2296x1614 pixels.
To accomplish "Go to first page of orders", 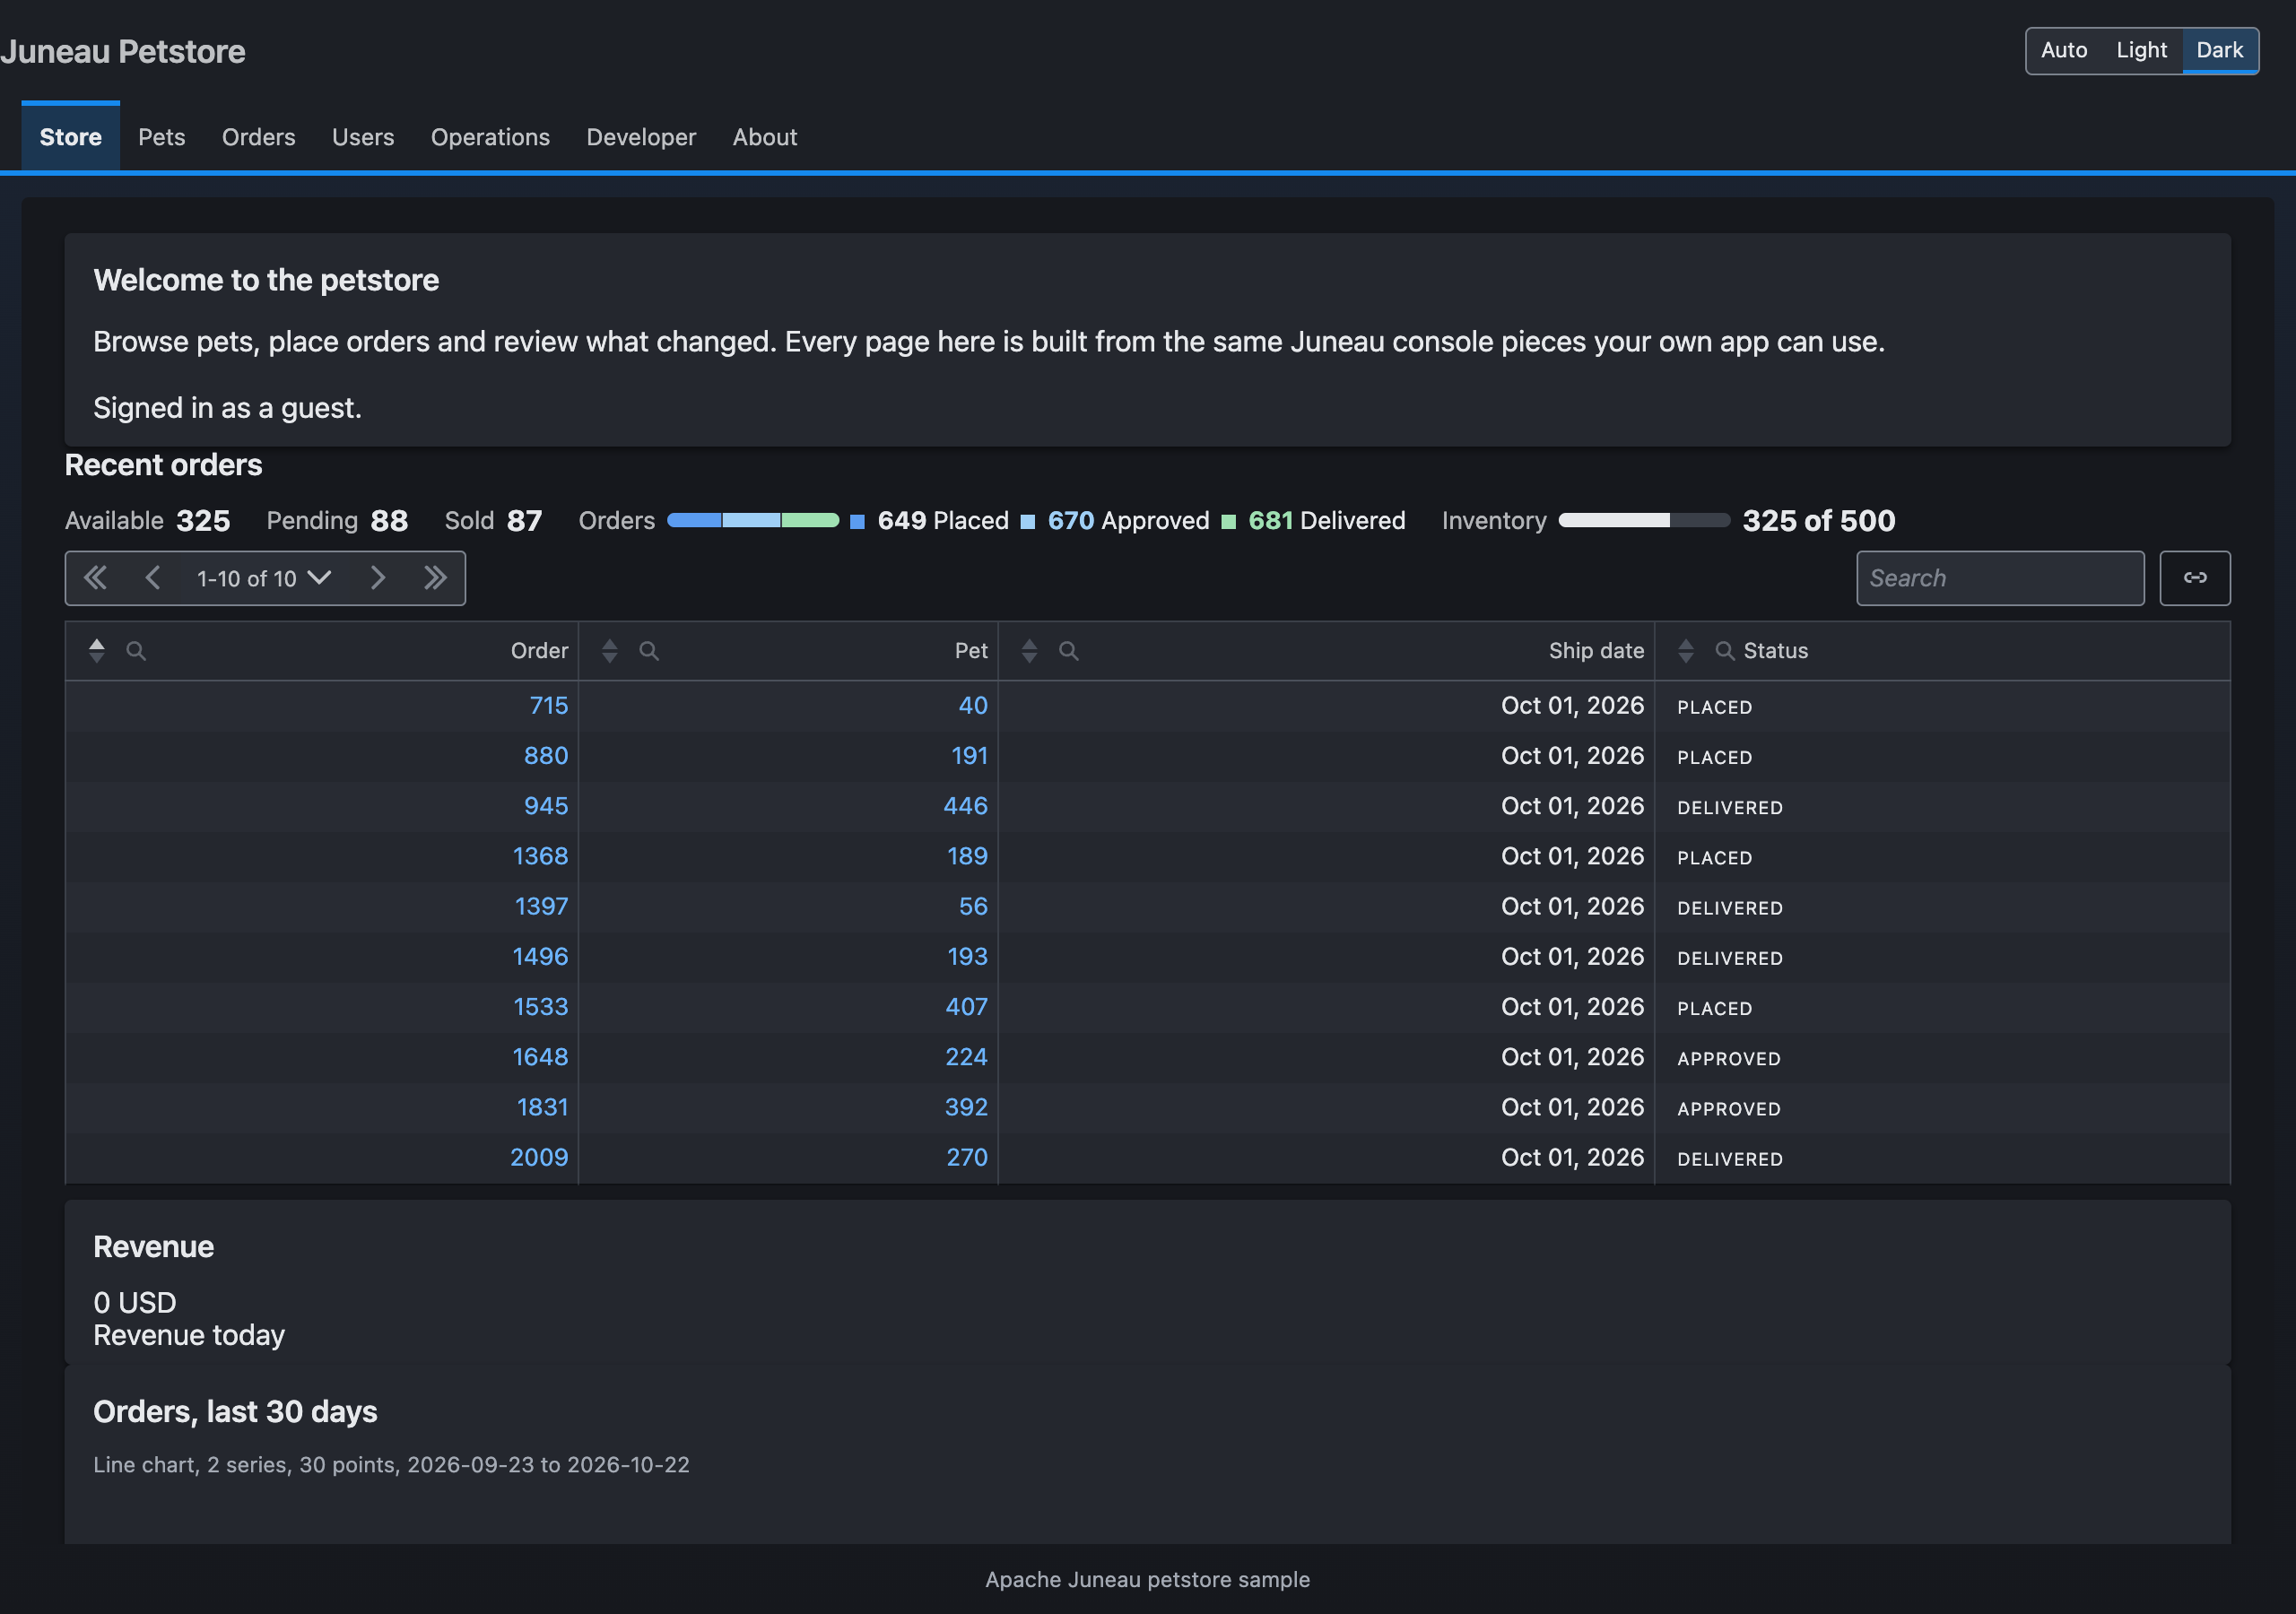I will 96,578.
